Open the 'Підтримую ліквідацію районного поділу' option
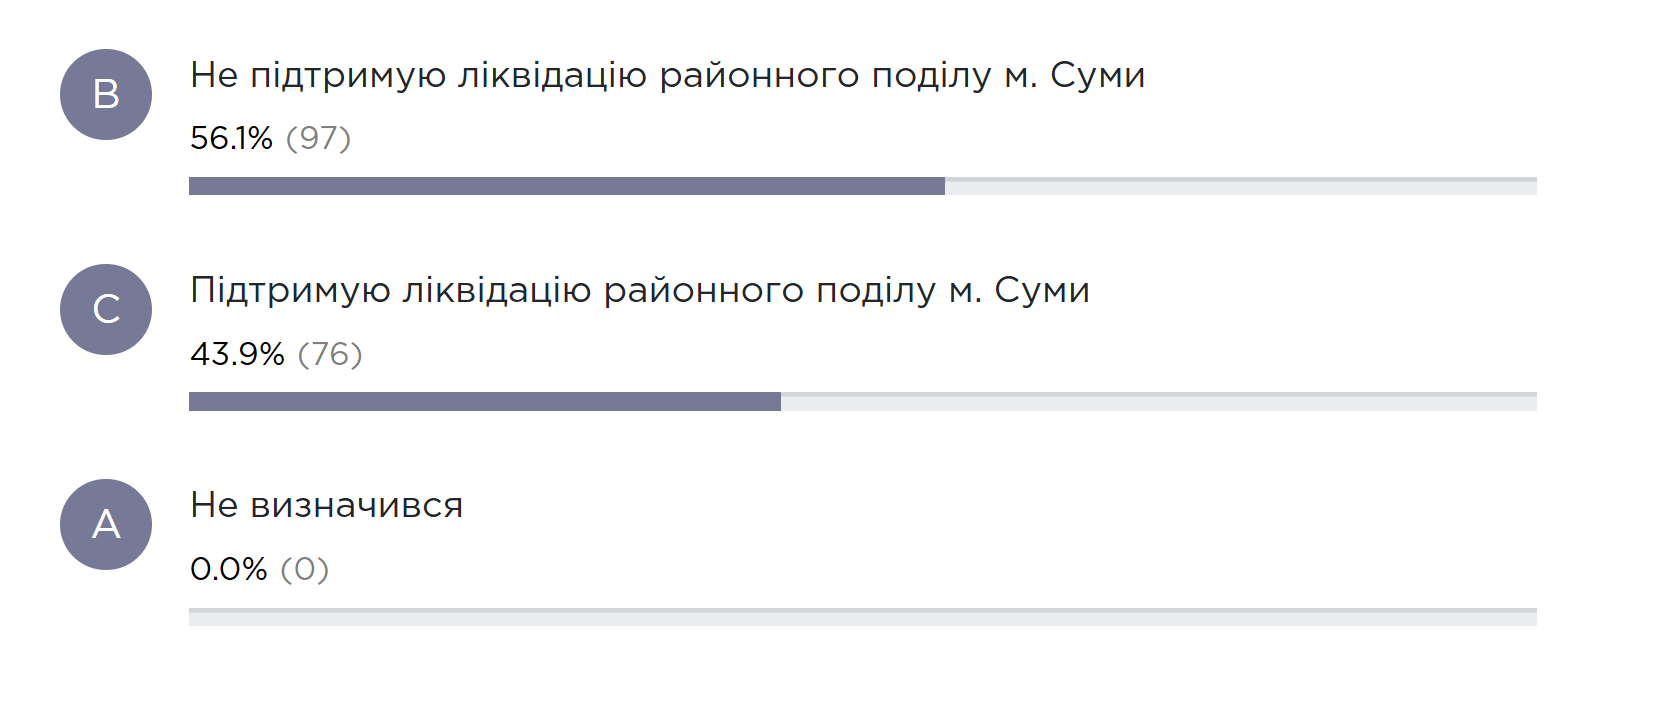Viewport: 1665px width, 715px height. (641, 290)
